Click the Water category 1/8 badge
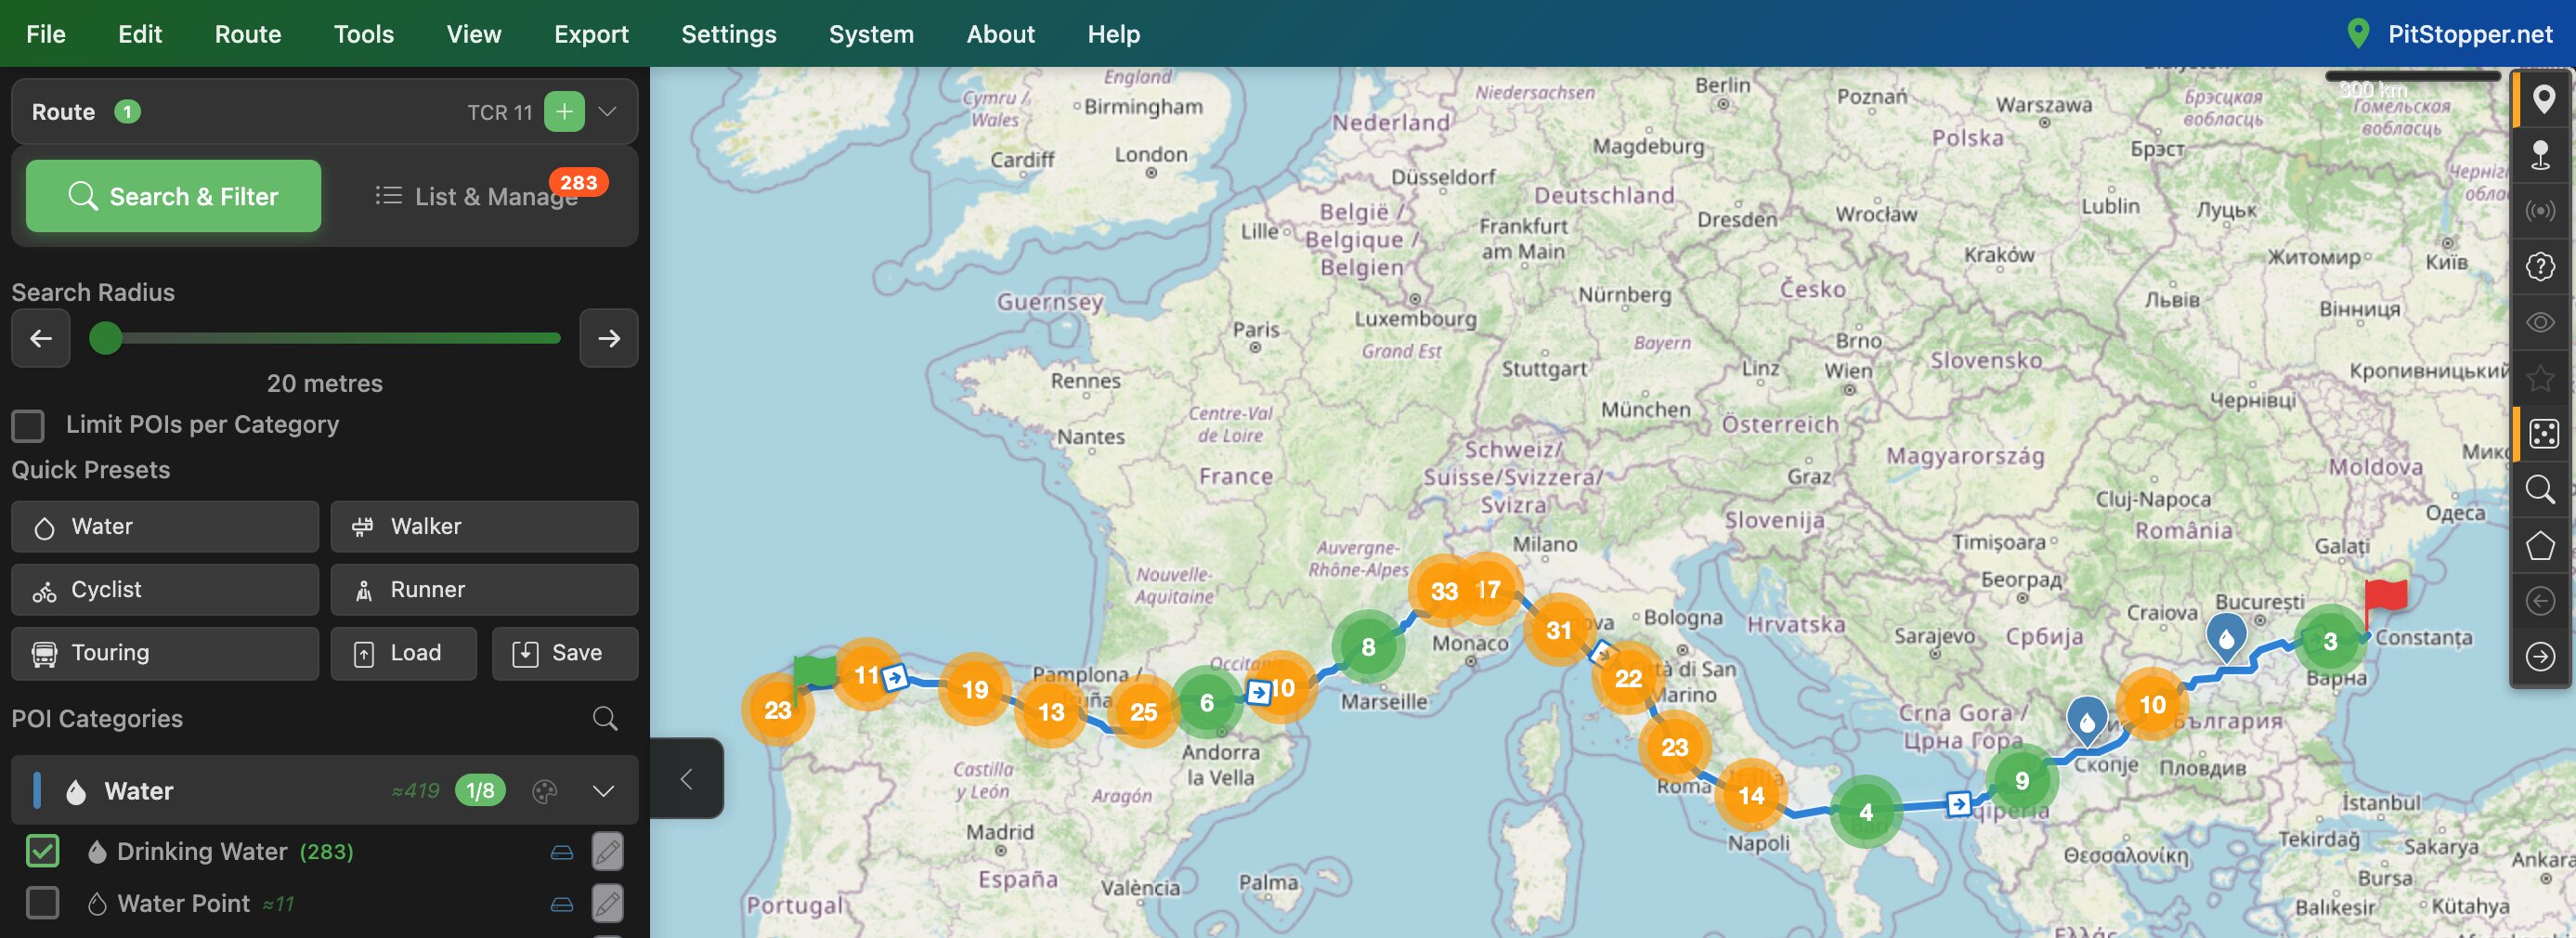2576x938 pixels. click(480, 791)
